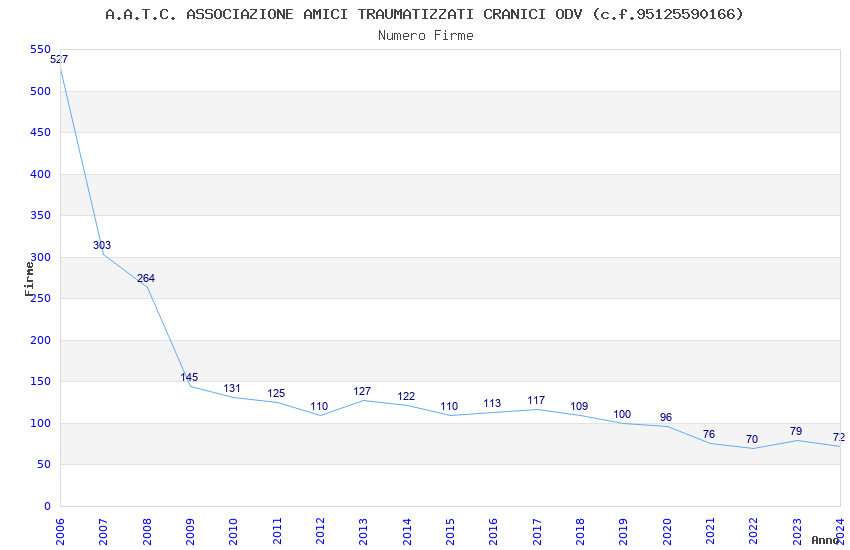Image resolution: width=850 pixels, height=550 pixels.
Task: Click the y-axis value 100
Action: [41, 423]
